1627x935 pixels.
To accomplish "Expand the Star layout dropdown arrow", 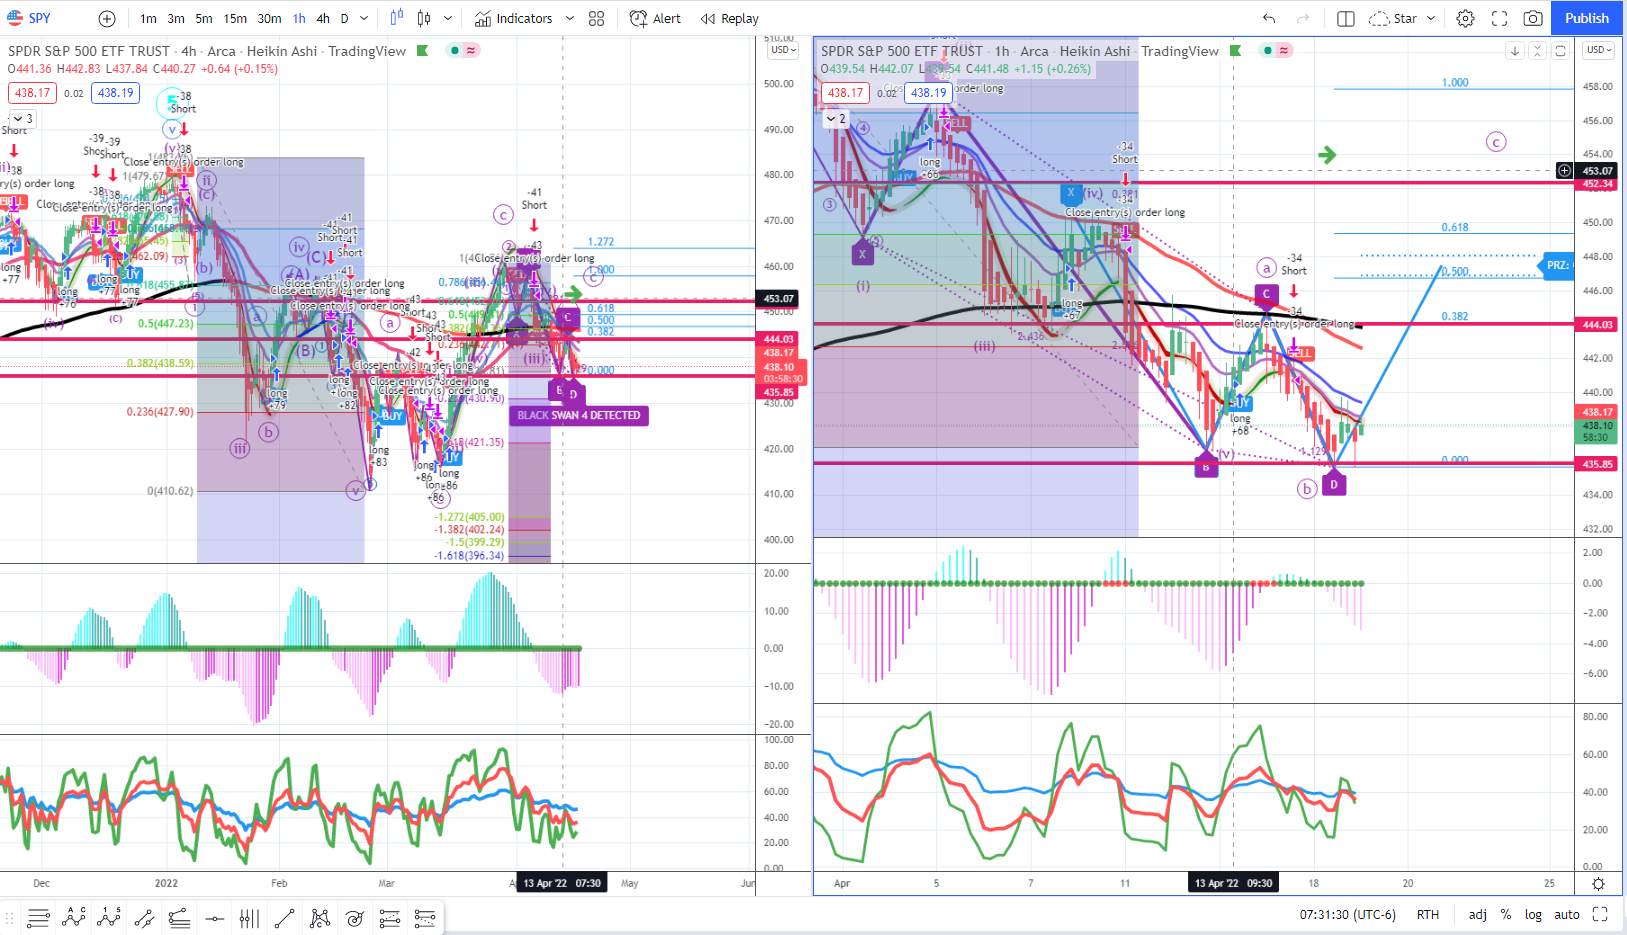I will tap(1431, 18).
